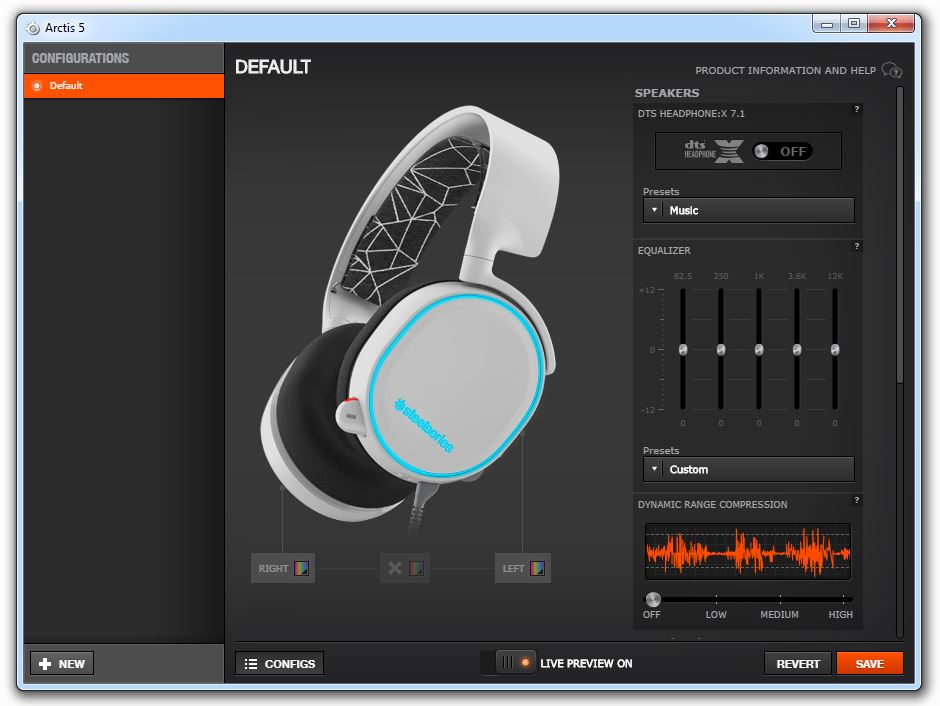The width and height of the screenshot is (940, 706).
Task: Toggle the DTS Headphone:X switch on
Action: coord(782,151)
